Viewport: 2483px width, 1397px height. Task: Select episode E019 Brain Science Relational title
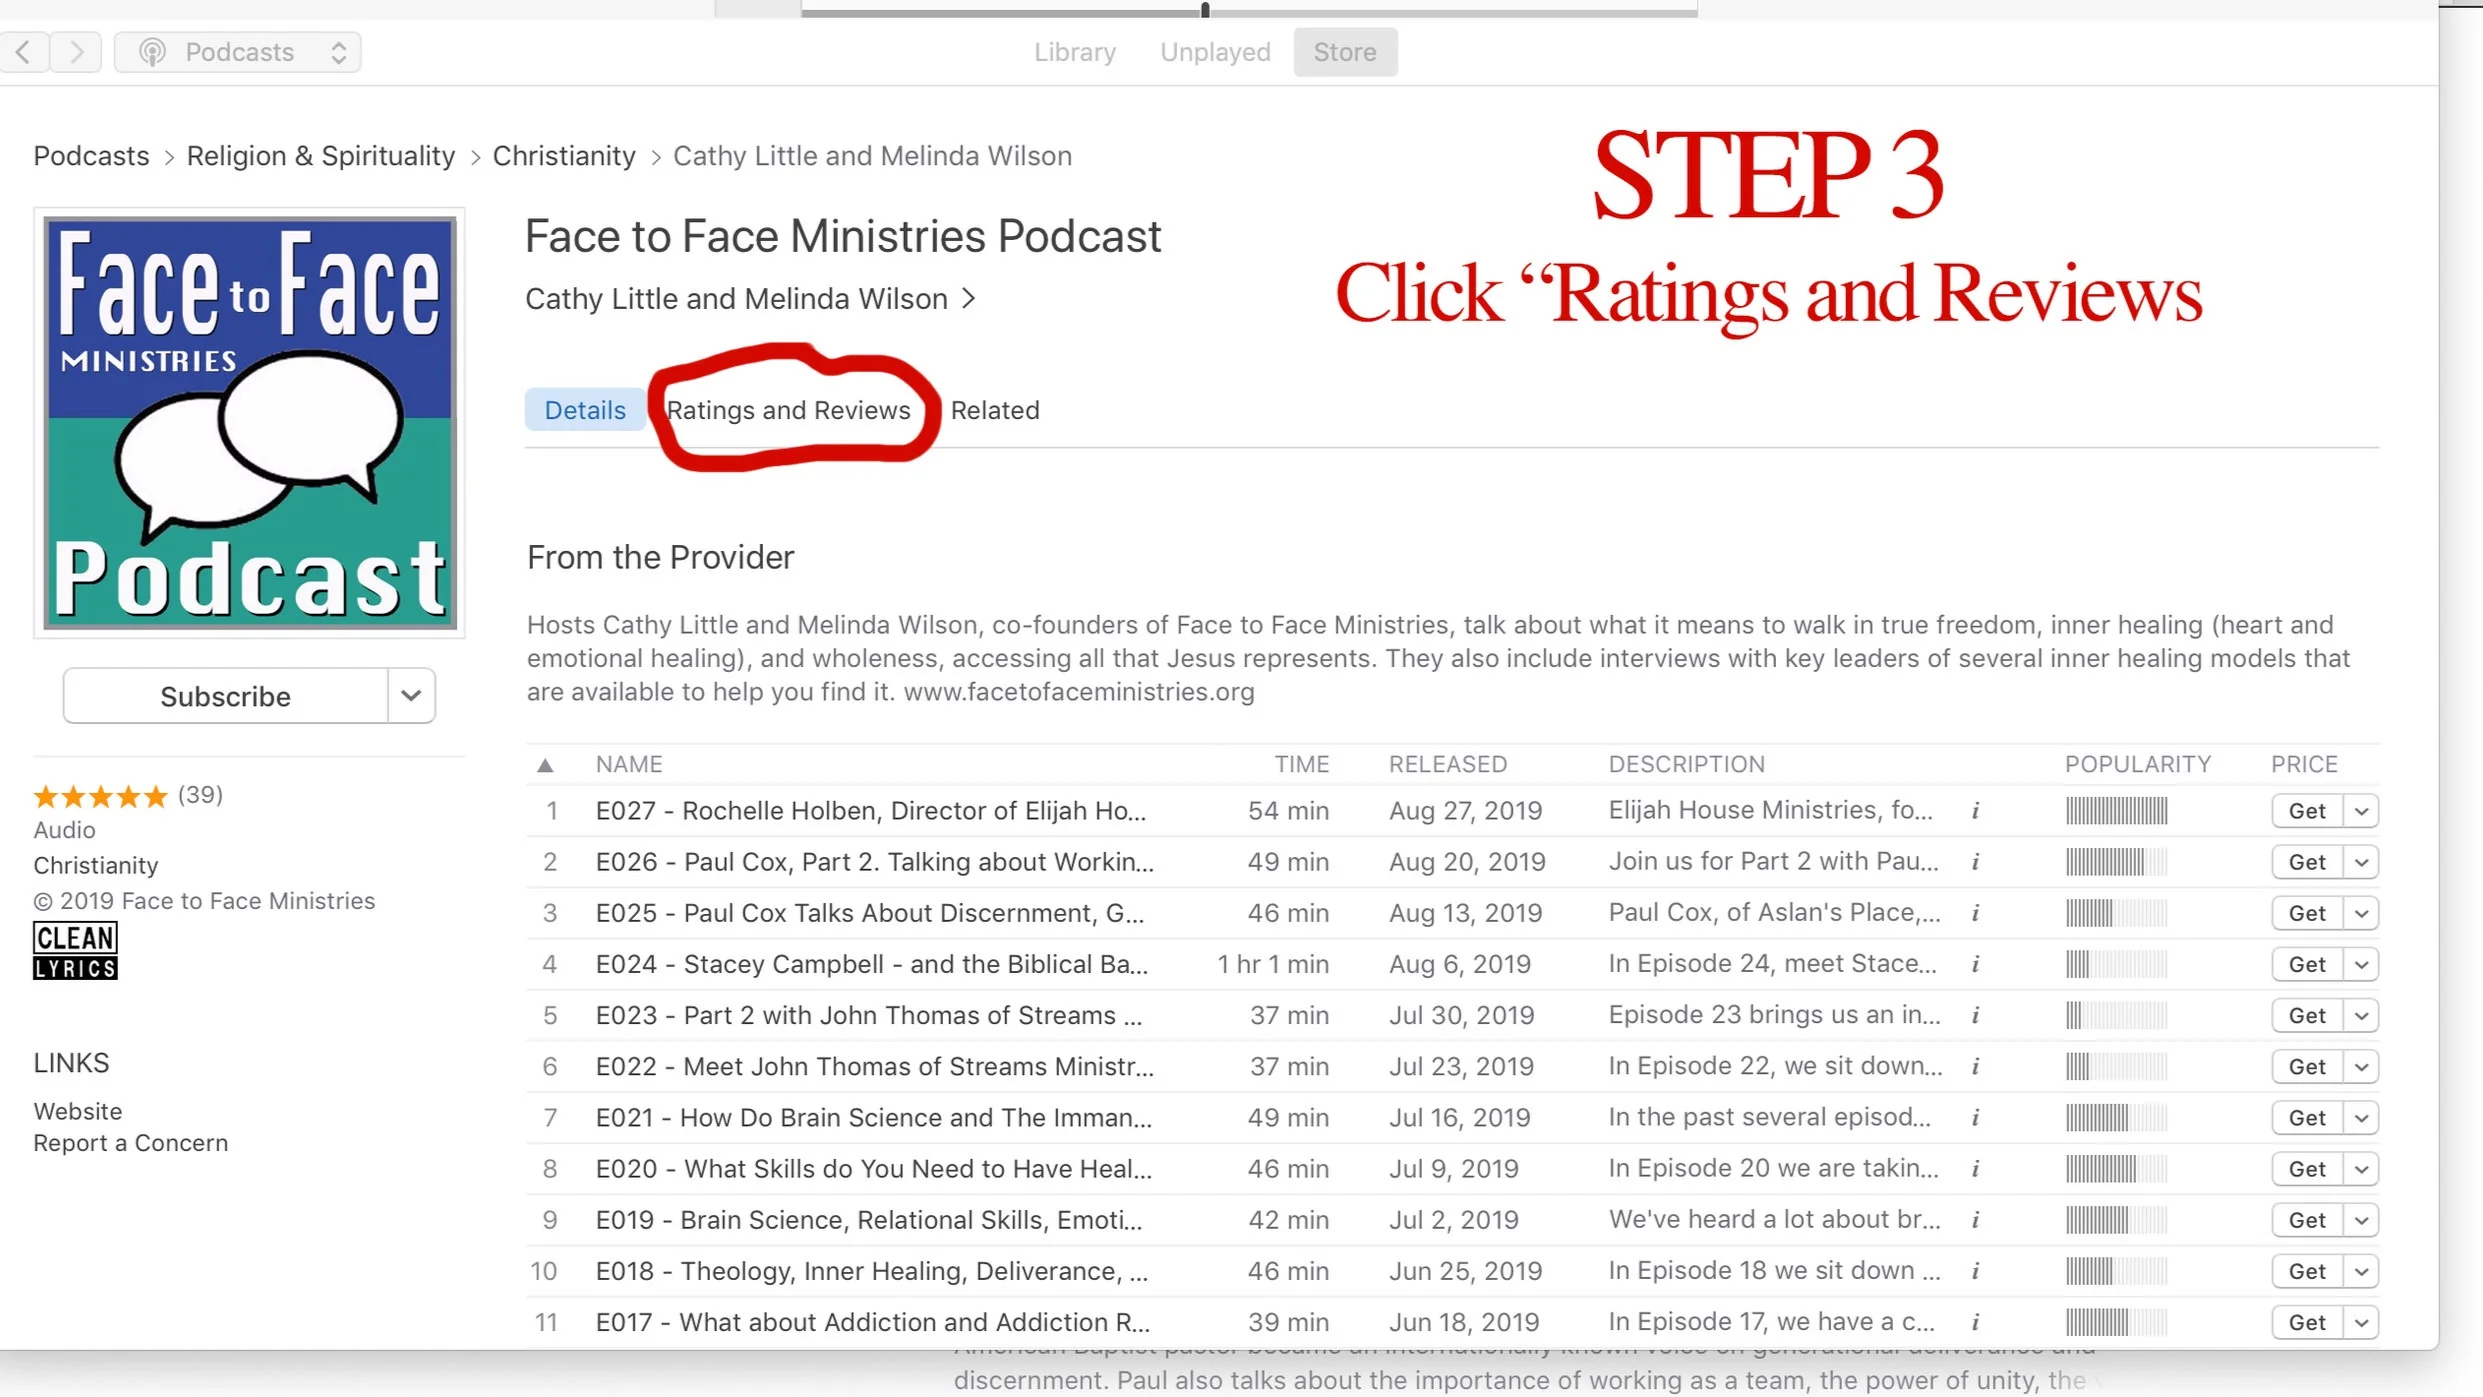(868, 1220)
